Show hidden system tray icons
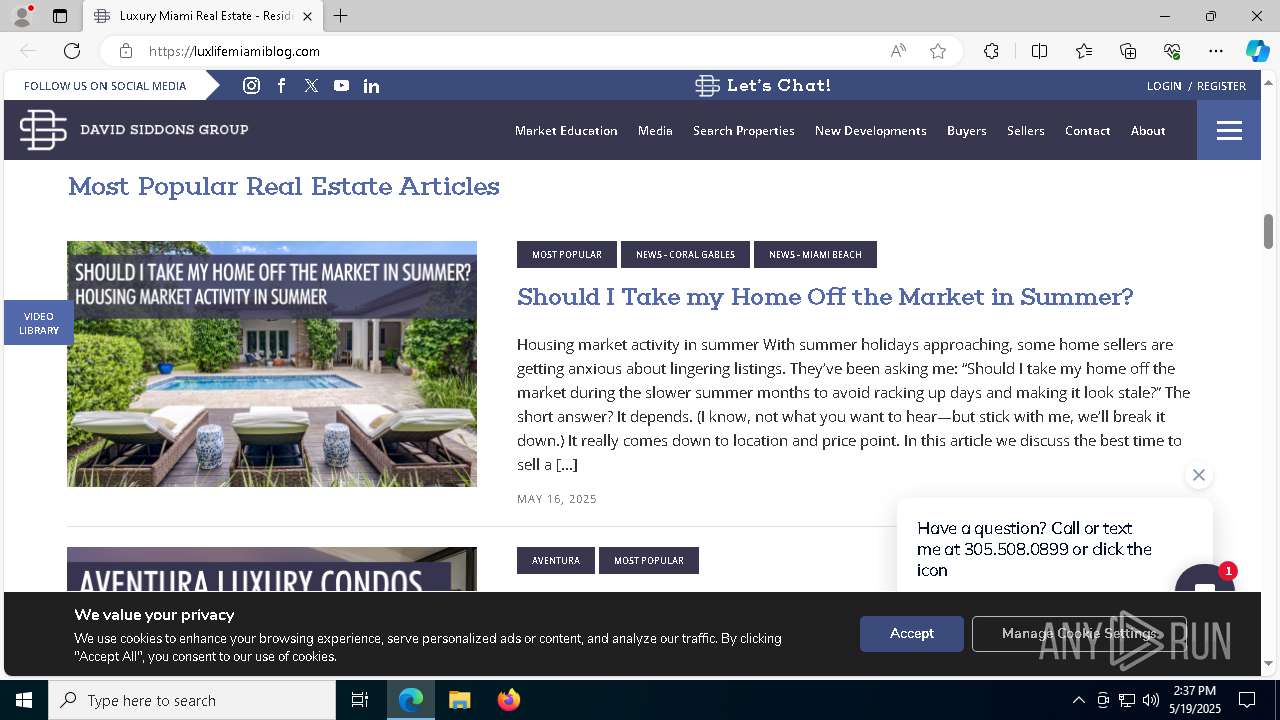 point(1078,700)
